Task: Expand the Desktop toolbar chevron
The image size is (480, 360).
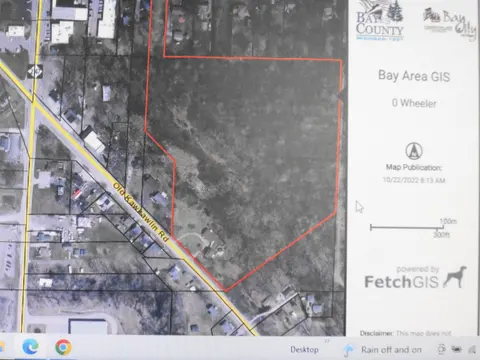Action: click(327, 341)
